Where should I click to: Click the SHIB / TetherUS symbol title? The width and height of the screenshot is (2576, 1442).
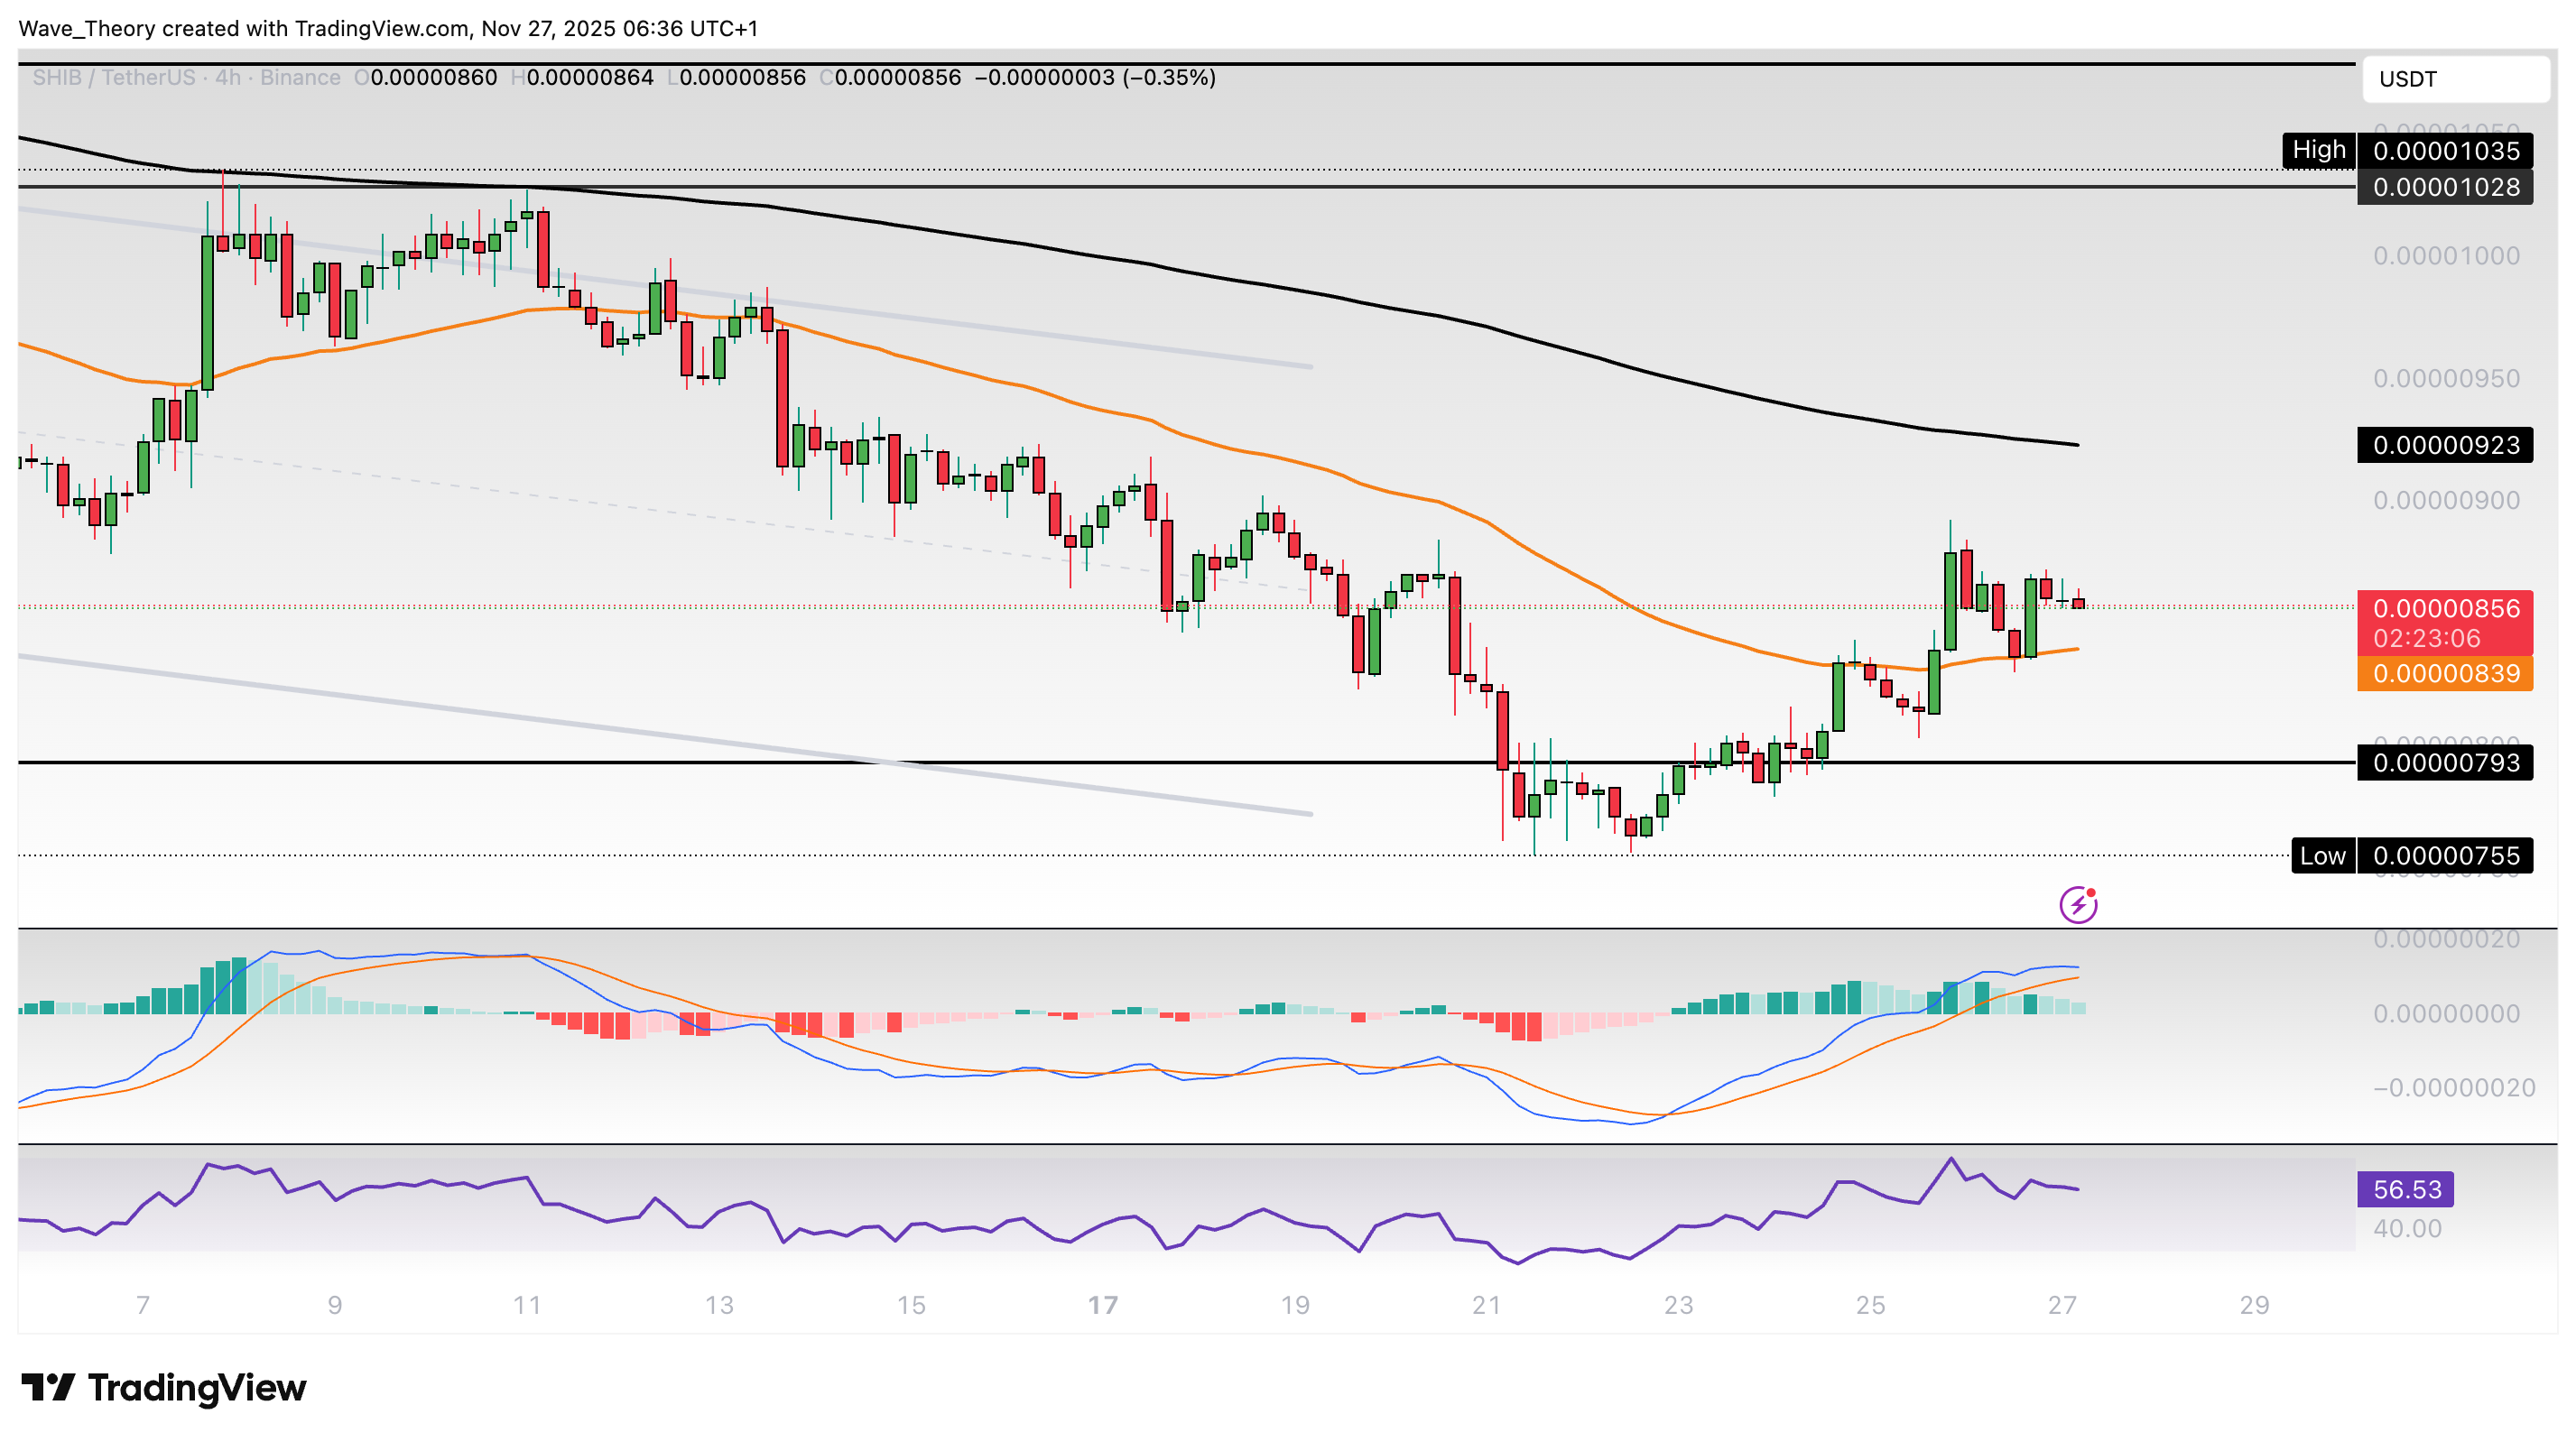point(113,78)
